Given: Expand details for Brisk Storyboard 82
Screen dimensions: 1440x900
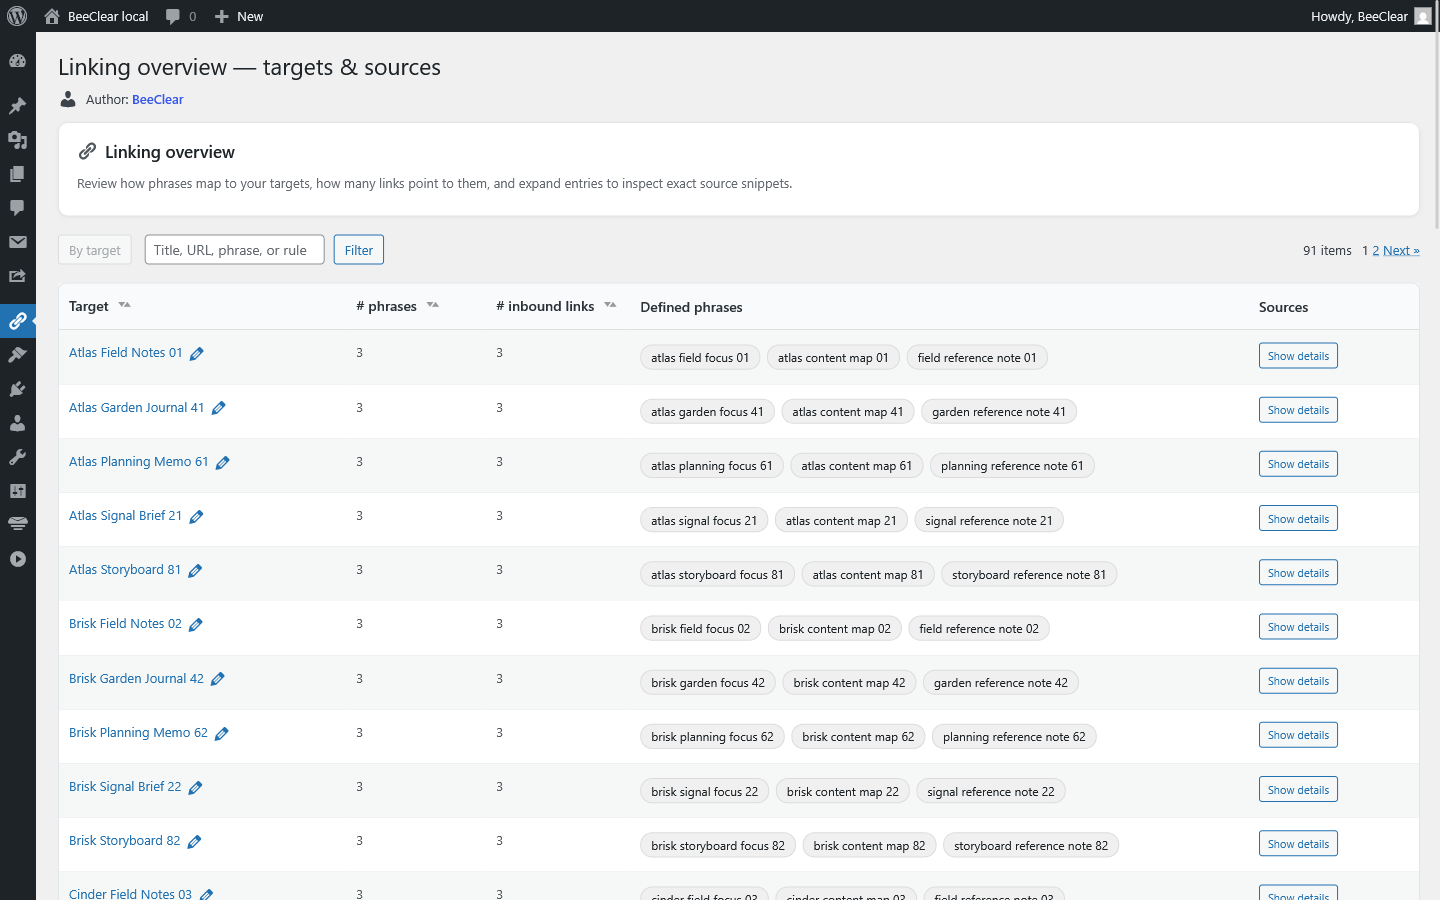Looking at the screenshot, I should click(1297, 843).
